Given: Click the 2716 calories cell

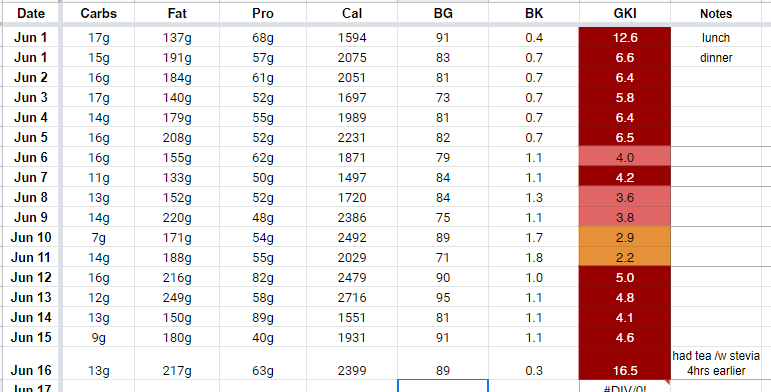Looking at the screenshot, I should point(352,297).
